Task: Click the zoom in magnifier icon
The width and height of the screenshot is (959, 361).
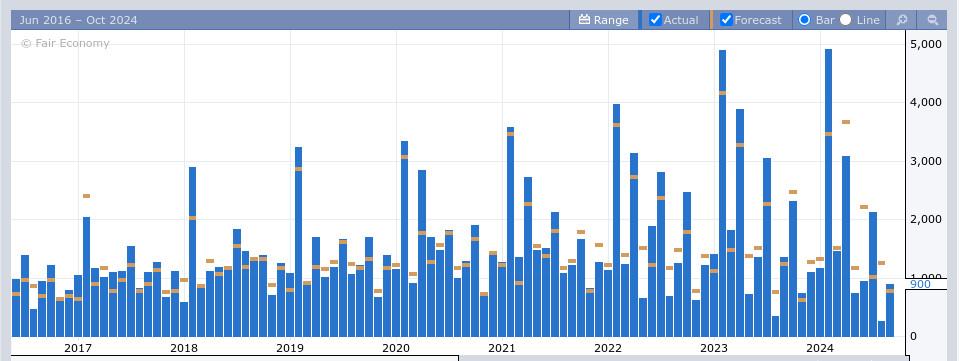Action: [x=902, y=20]
